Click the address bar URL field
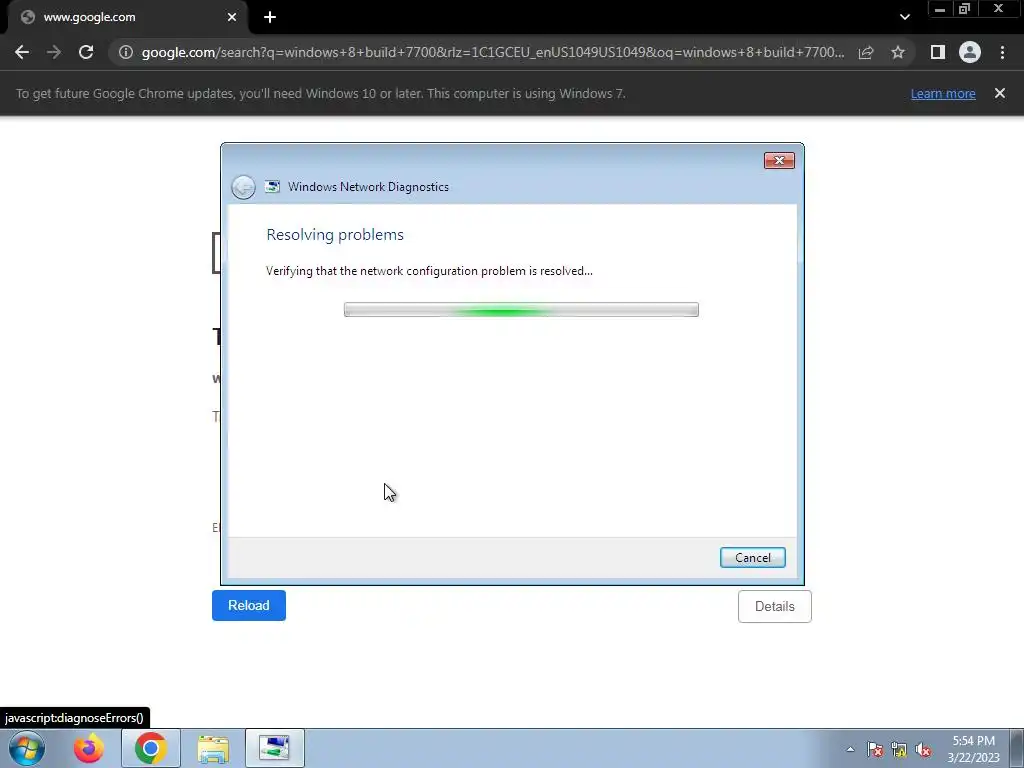1024x768 pixels. coord(492,52)
